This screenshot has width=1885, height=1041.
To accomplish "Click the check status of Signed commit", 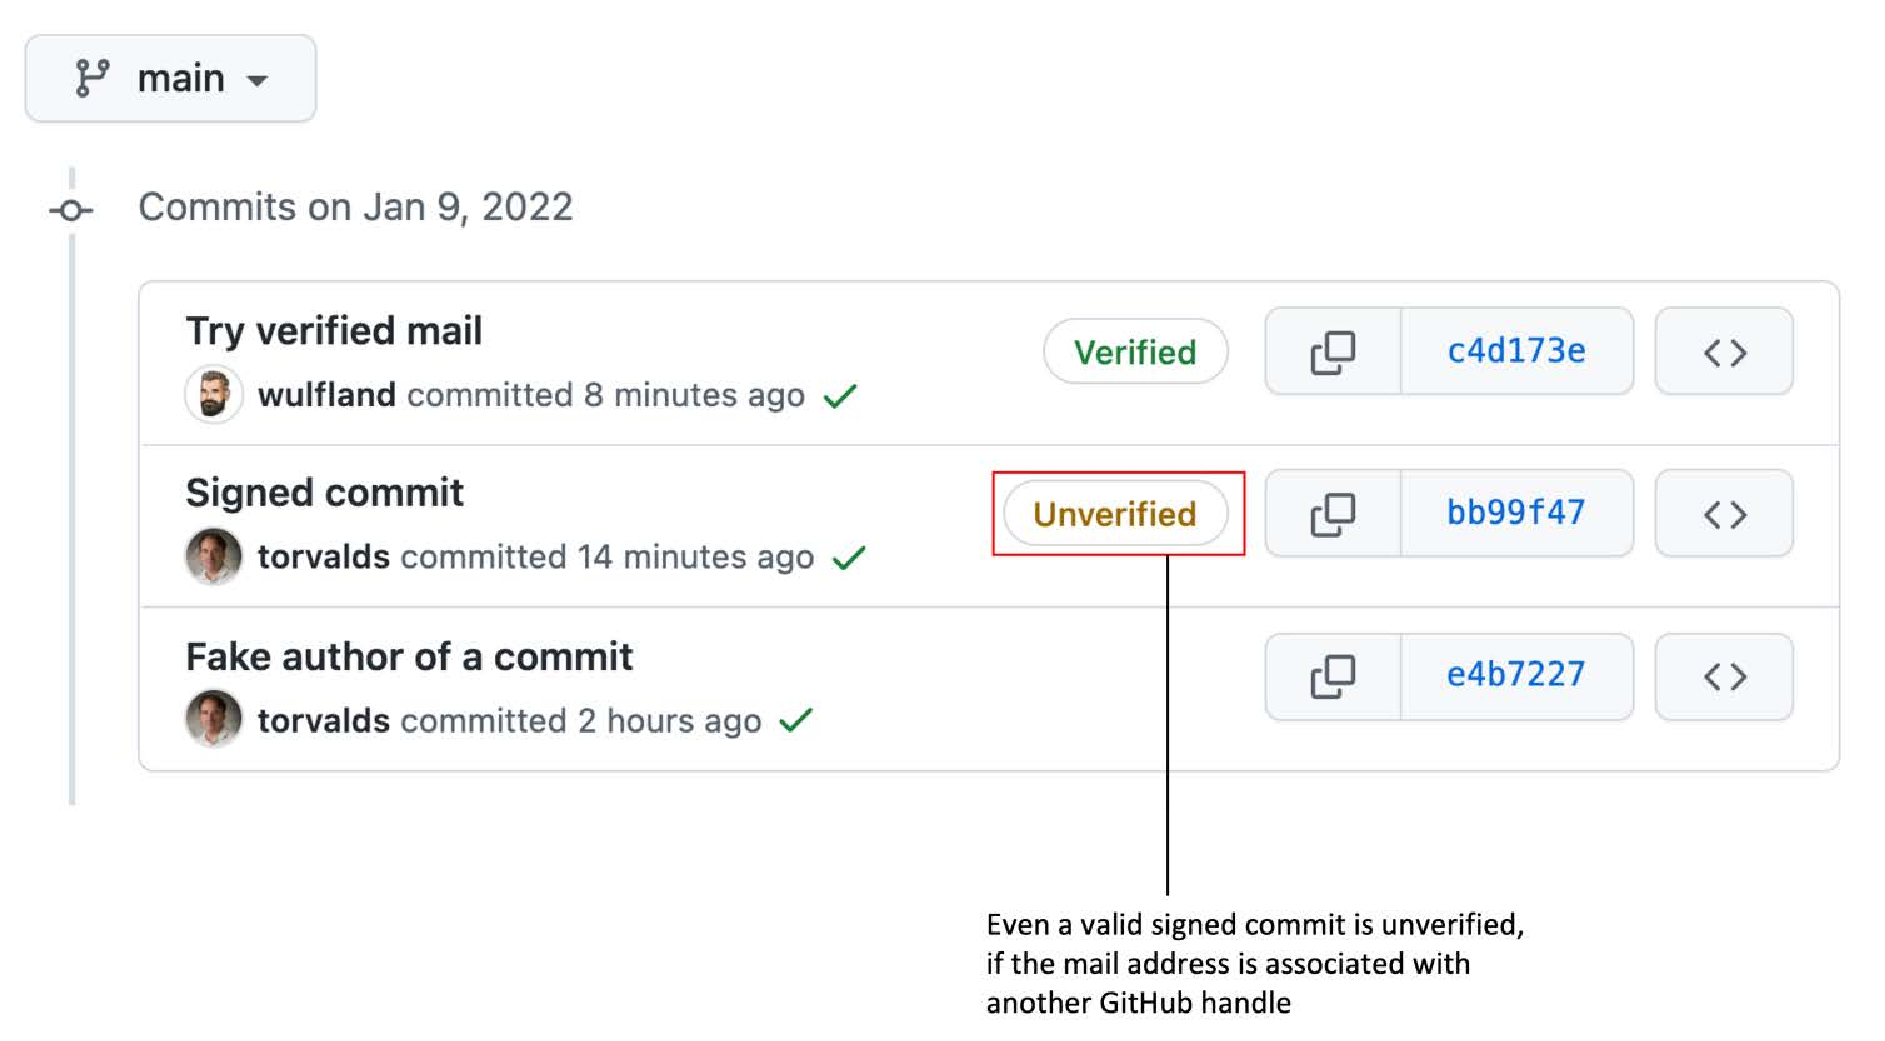I will [x=849, y=558].
